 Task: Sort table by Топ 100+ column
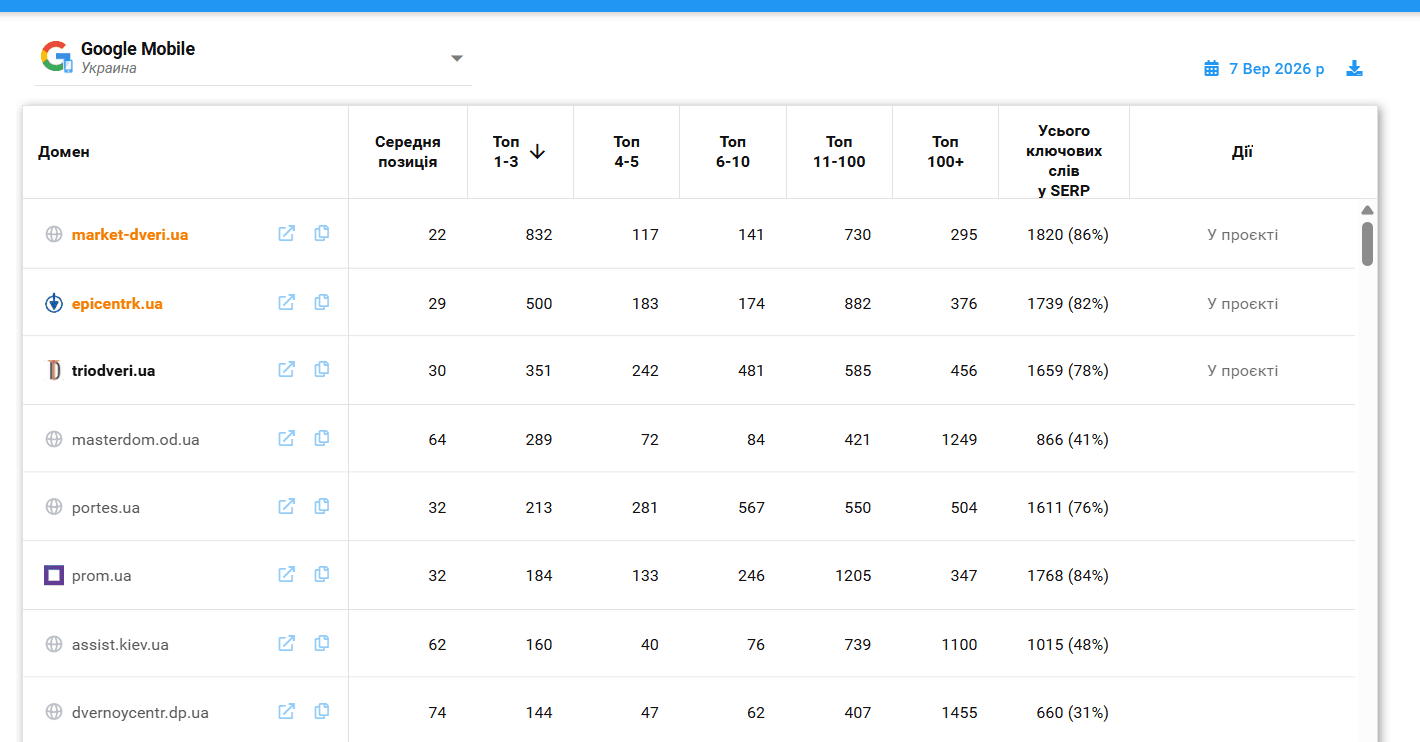point(945,152)
